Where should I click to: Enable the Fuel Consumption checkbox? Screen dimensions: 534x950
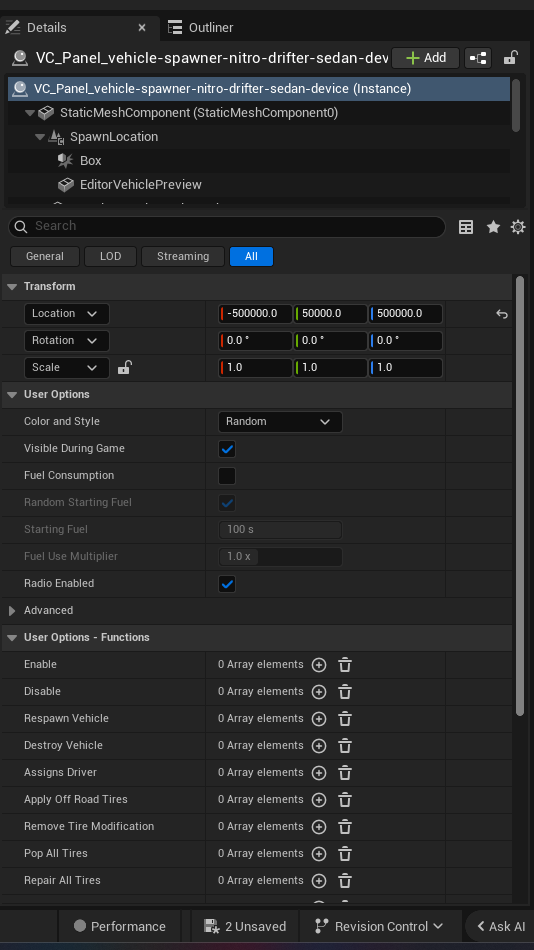coord(227,476)
